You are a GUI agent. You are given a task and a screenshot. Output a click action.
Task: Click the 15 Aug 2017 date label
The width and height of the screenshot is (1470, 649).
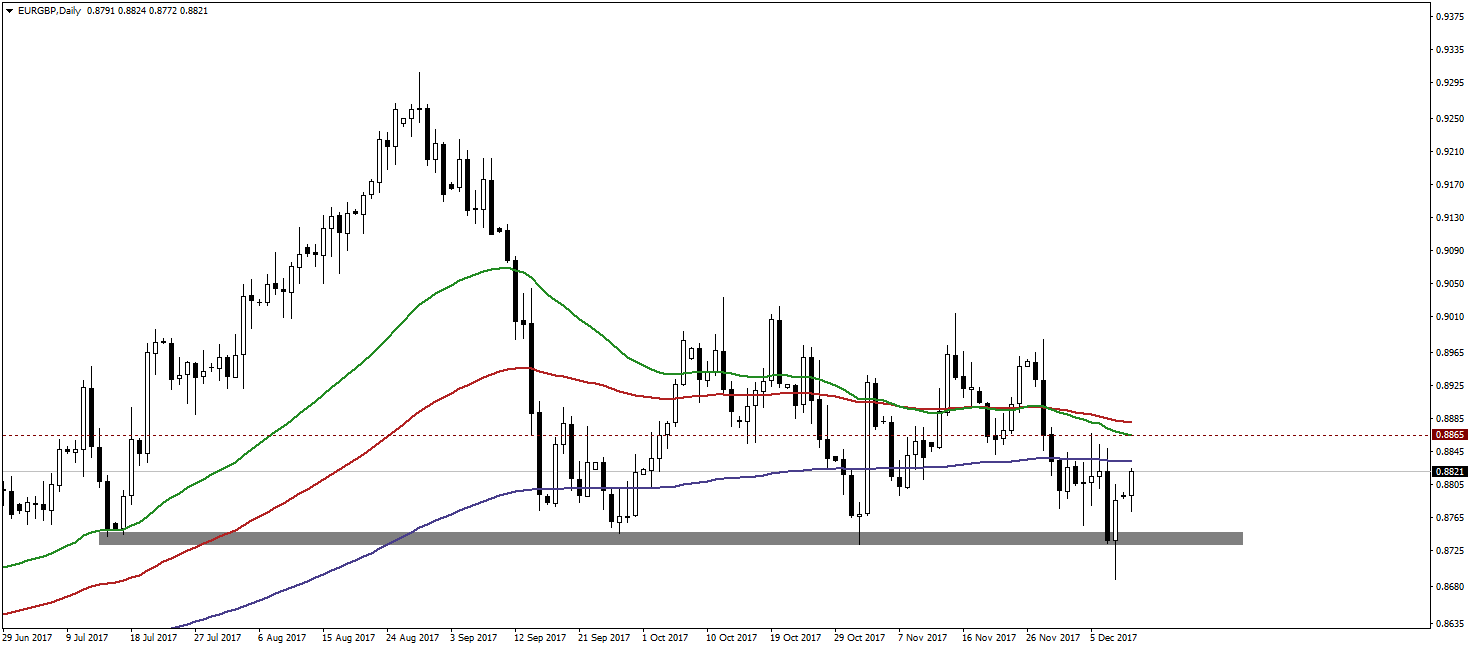click(x=347, y=637)
